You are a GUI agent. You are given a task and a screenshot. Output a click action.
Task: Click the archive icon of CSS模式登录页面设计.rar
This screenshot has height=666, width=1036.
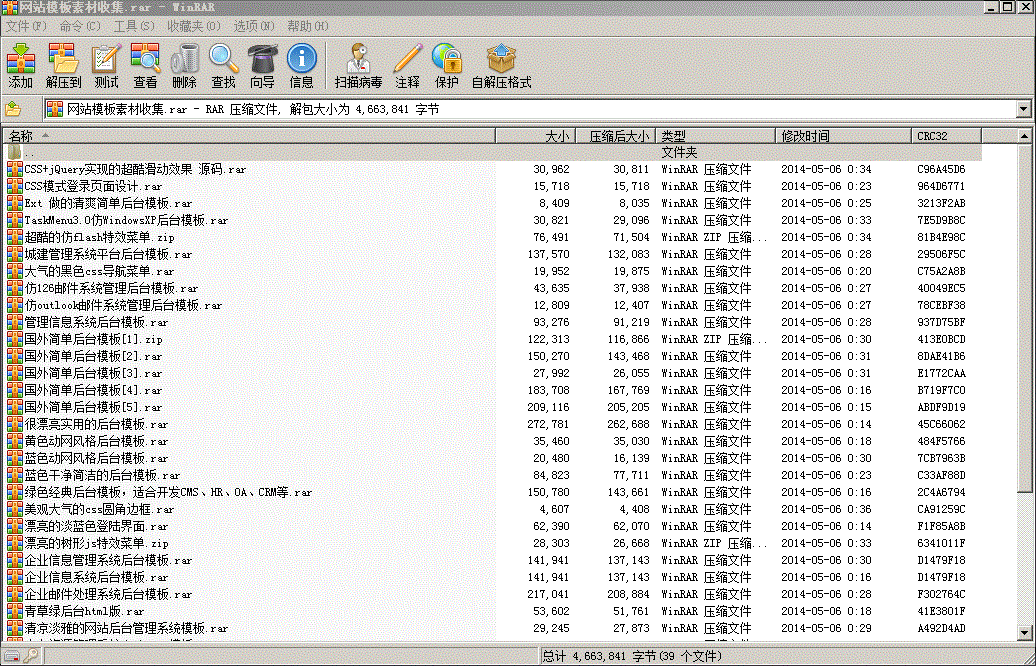tap(15, 186)
